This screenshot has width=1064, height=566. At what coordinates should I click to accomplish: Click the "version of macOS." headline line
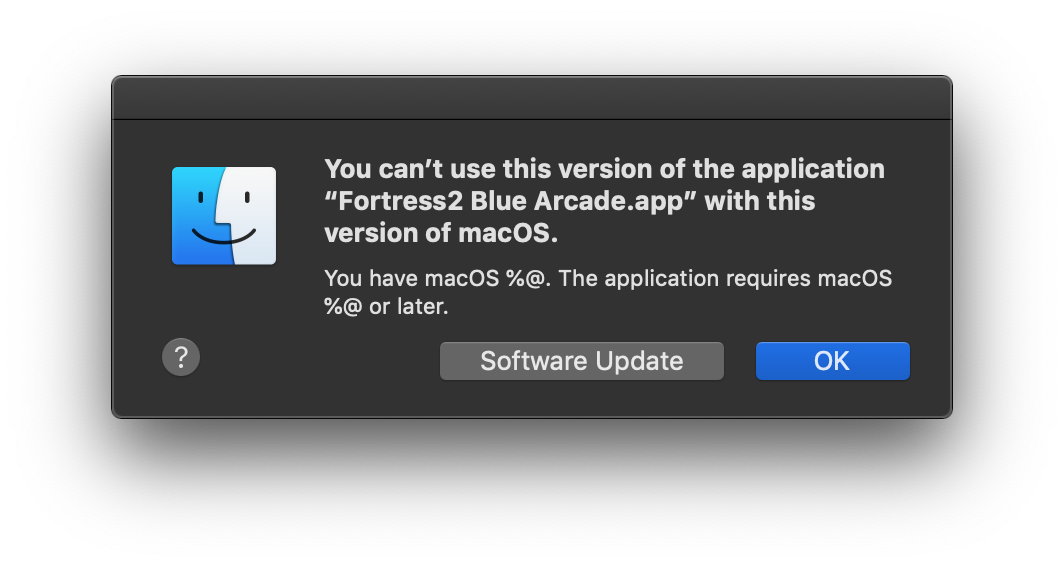pos(441,233)
